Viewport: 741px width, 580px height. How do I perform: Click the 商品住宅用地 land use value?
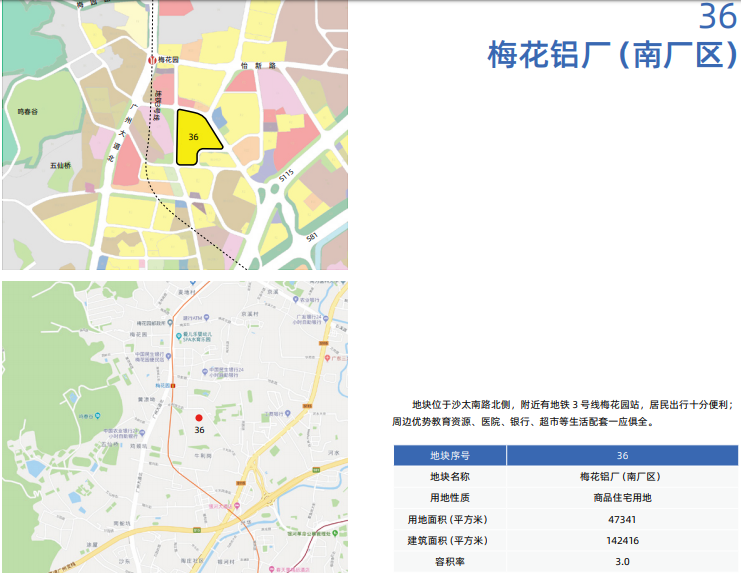622,497
